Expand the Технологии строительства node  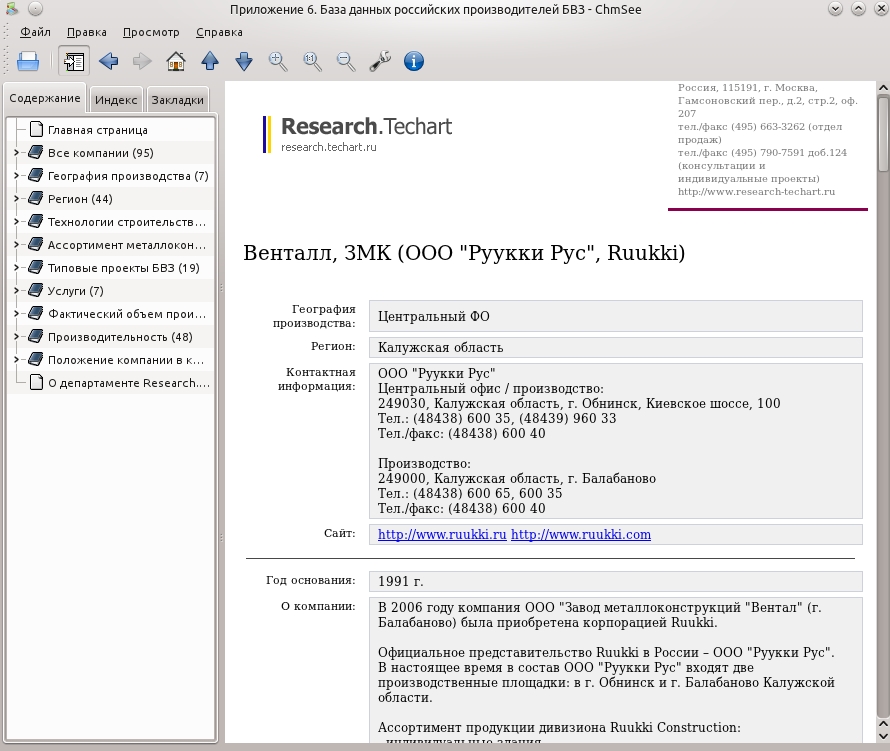click(x=16, y=221)
